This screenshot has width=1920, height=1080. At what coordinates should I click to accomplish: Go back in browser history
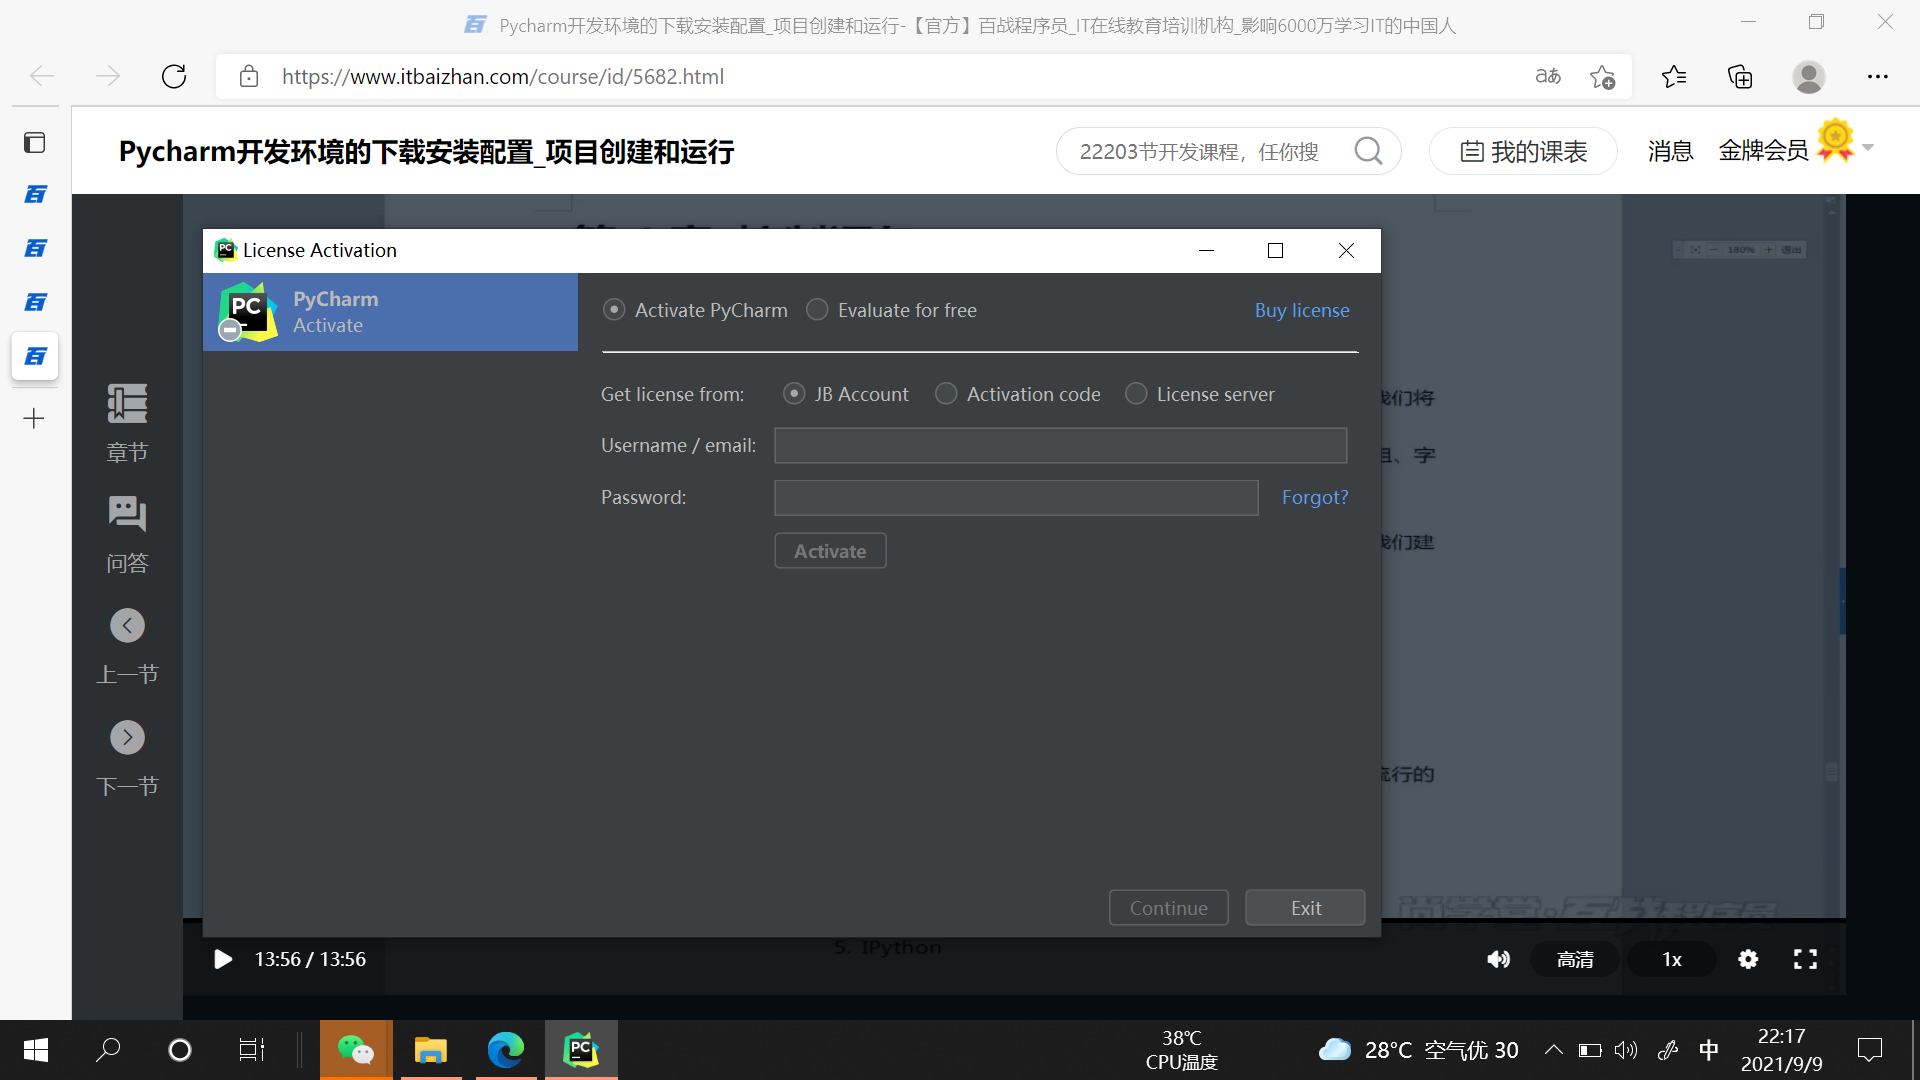tap(42, 76)
